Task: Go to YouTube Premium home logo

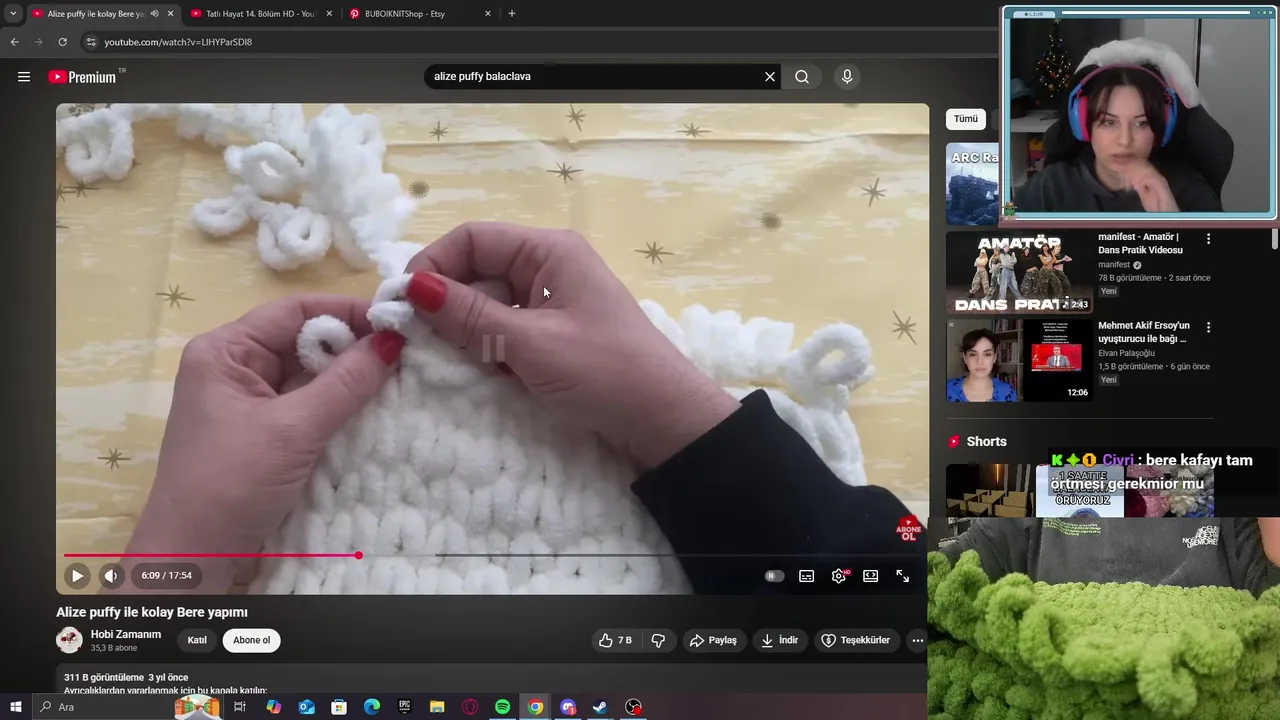Action: 84,77
